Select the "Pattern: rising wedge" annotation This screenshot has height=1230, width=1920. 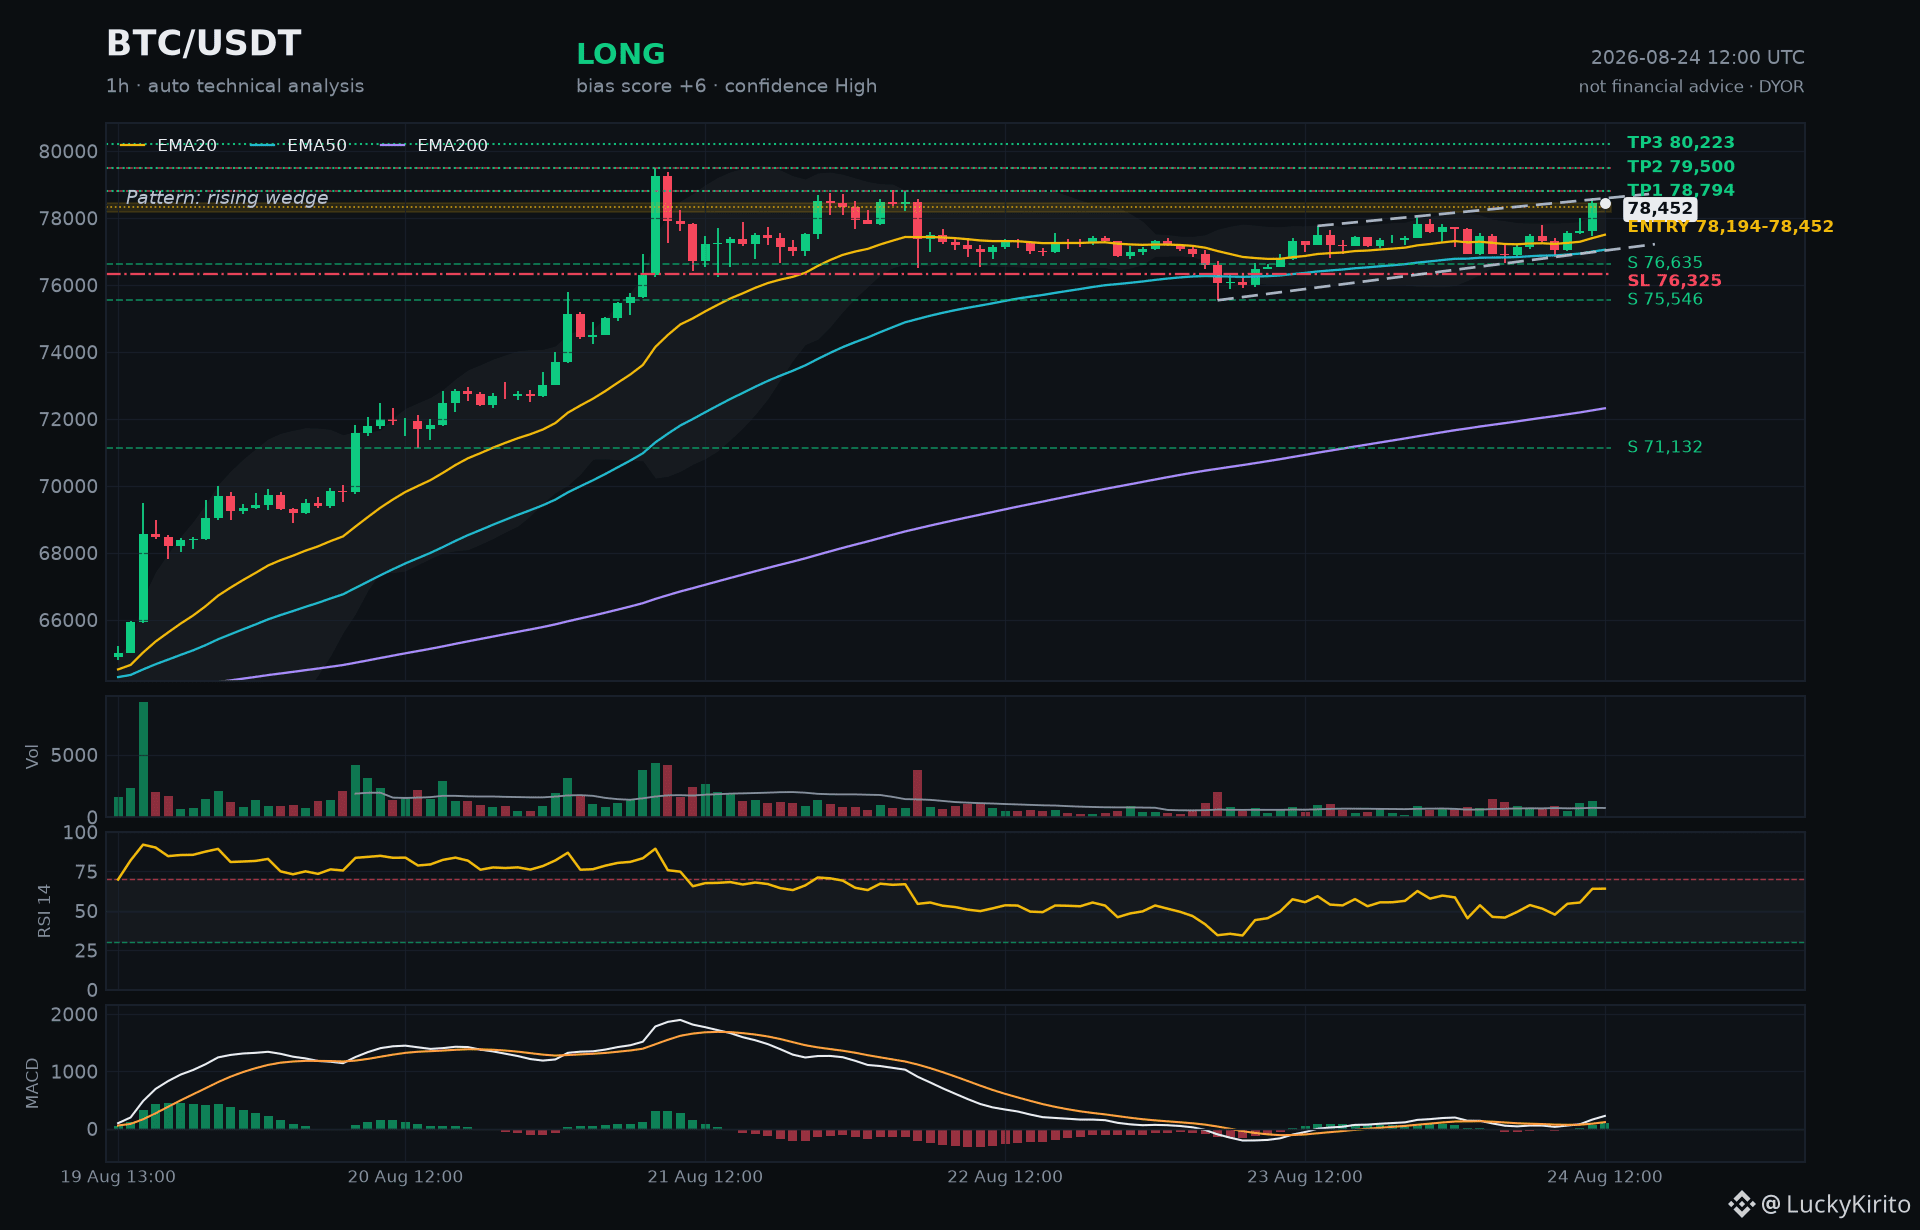coord(227,198)
